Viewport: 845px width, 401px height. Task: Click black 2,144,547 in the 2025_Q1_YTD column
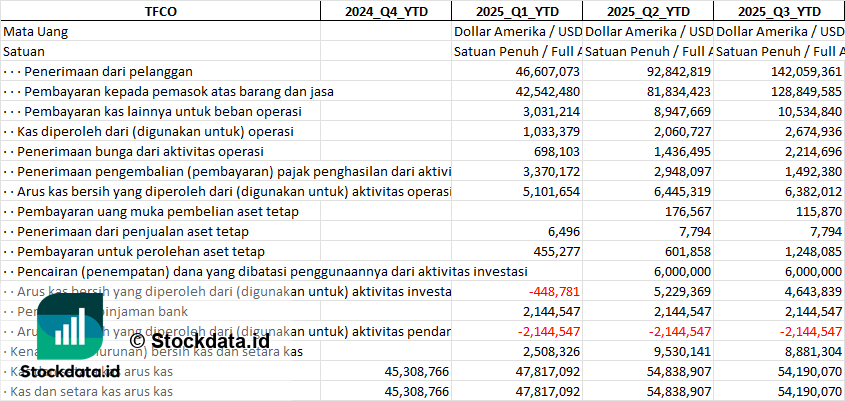click(549, 312)
